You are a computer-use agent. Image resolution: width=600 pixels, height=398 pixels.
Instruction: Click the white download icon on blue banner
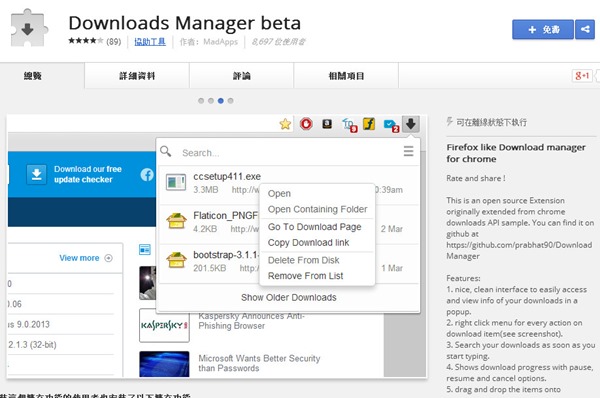[36, 174]
